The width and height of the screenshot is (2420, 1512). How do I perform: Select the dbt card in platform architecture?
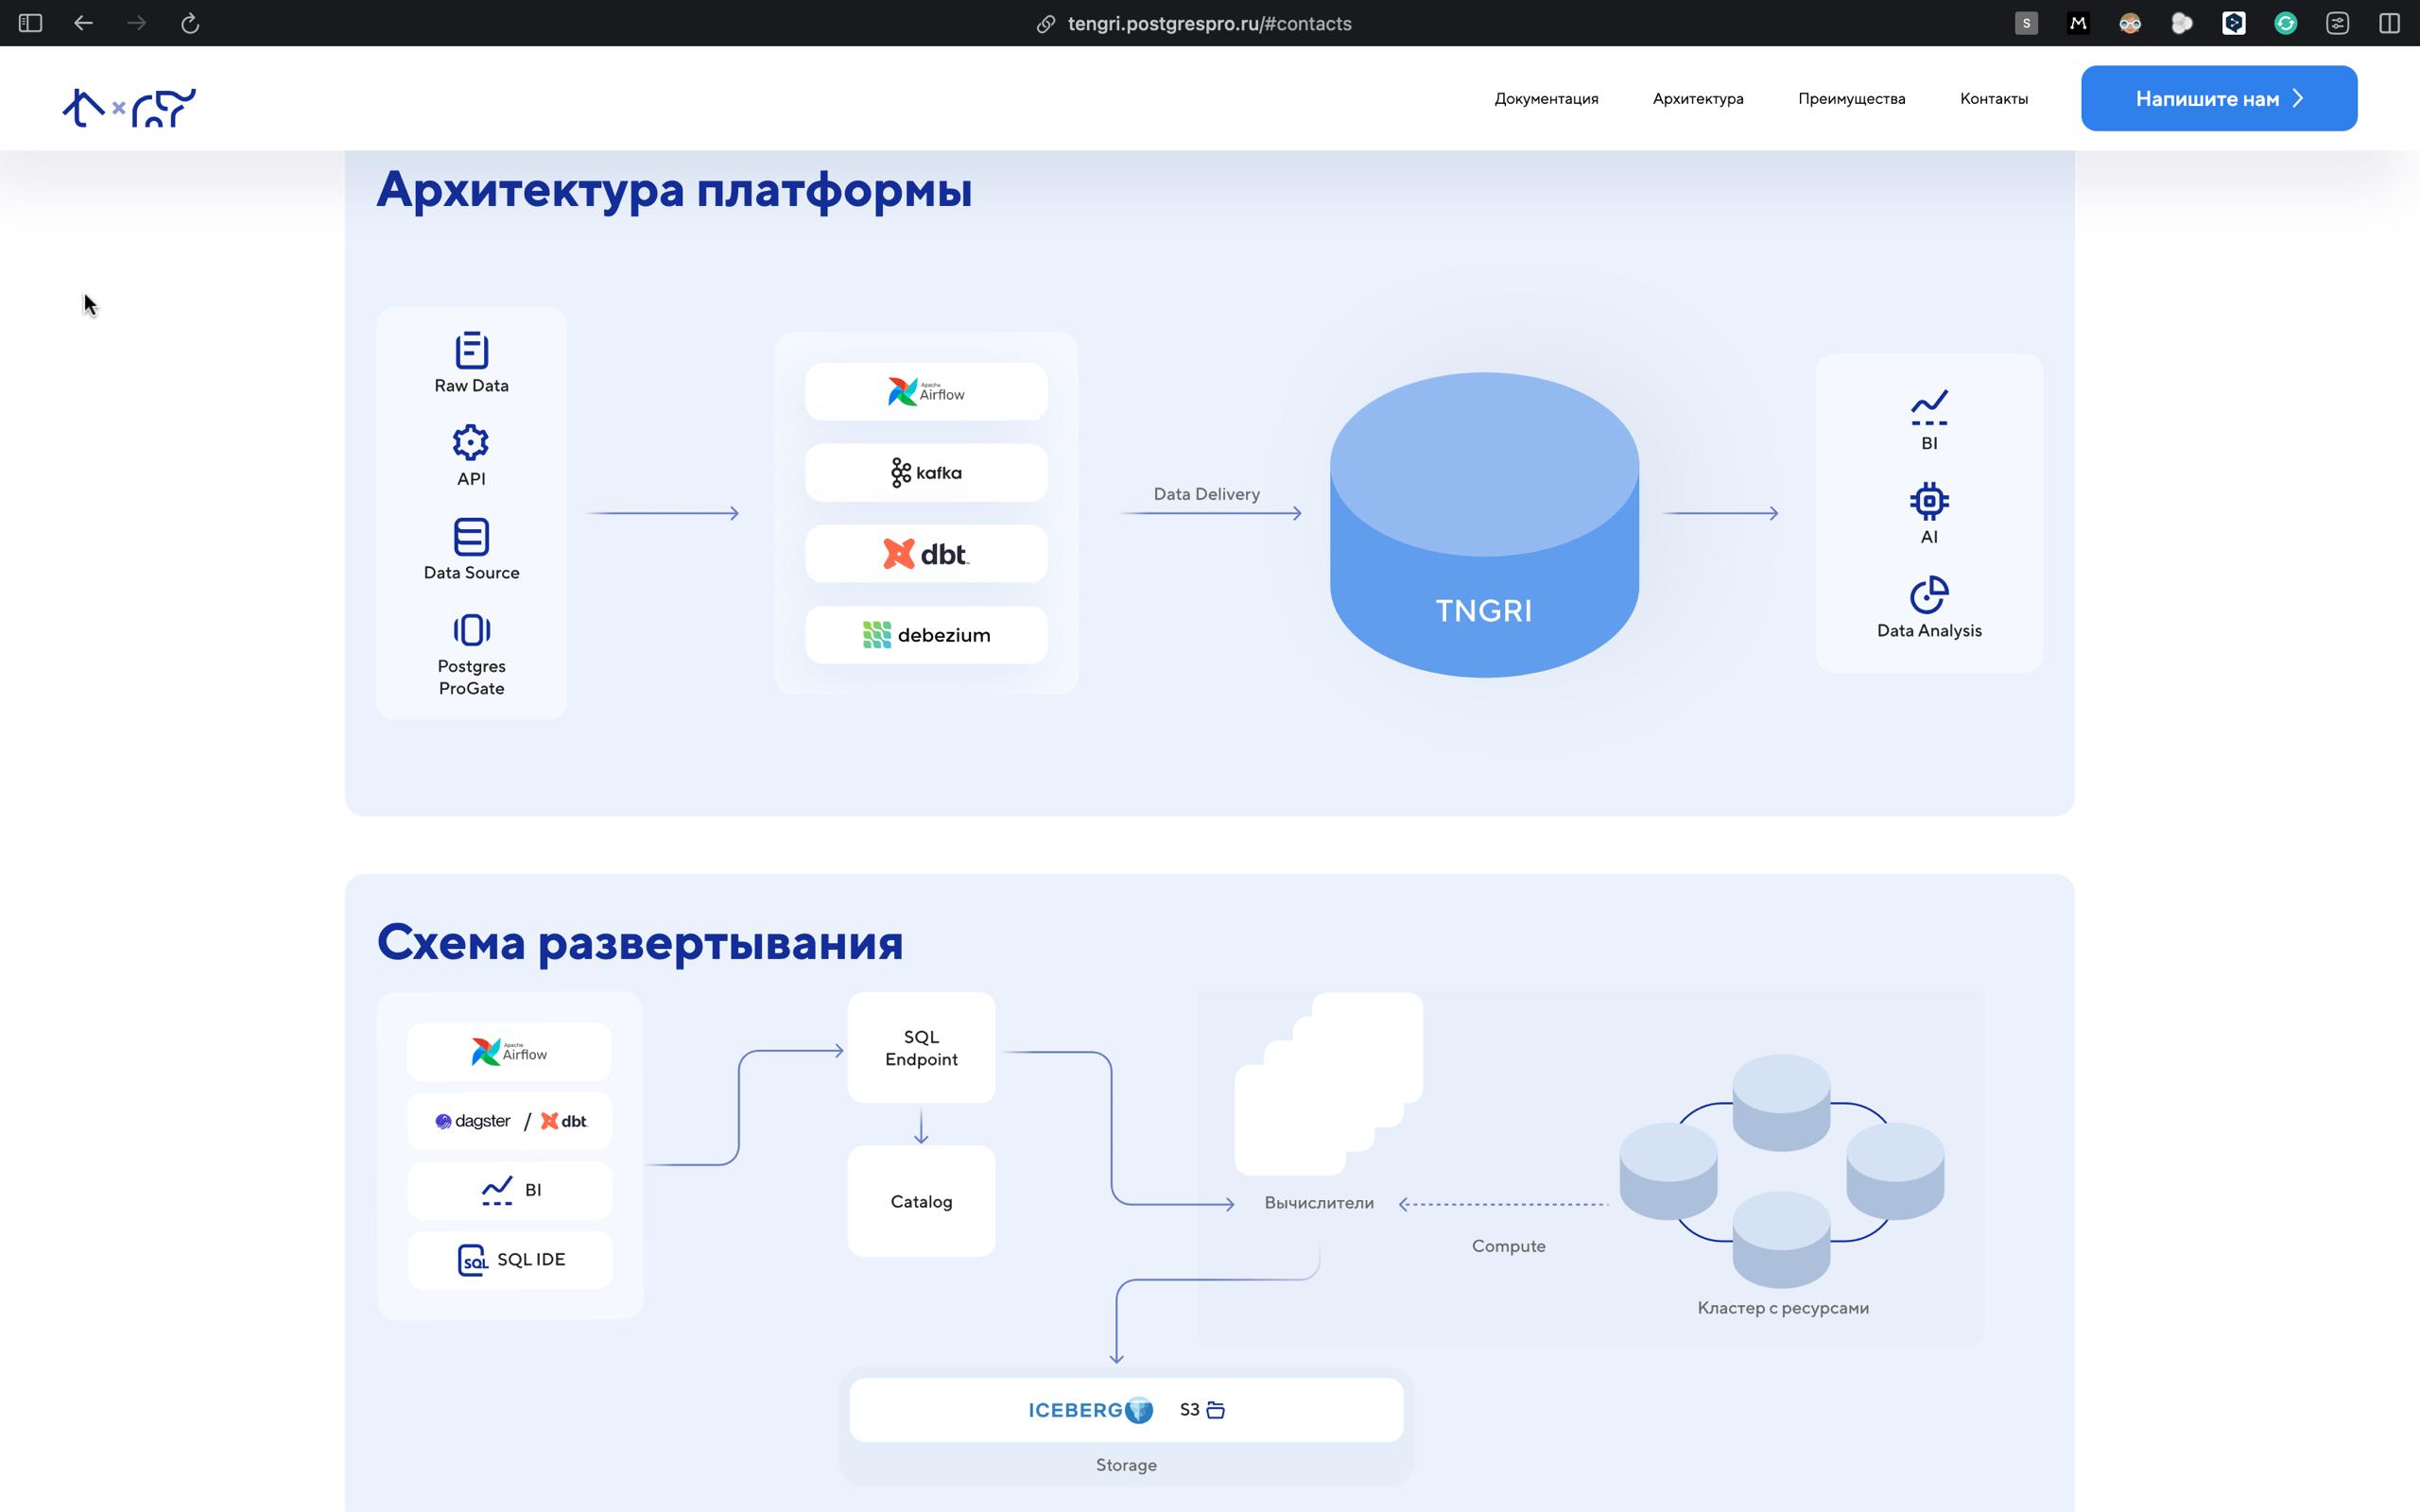tap(926, 553)
